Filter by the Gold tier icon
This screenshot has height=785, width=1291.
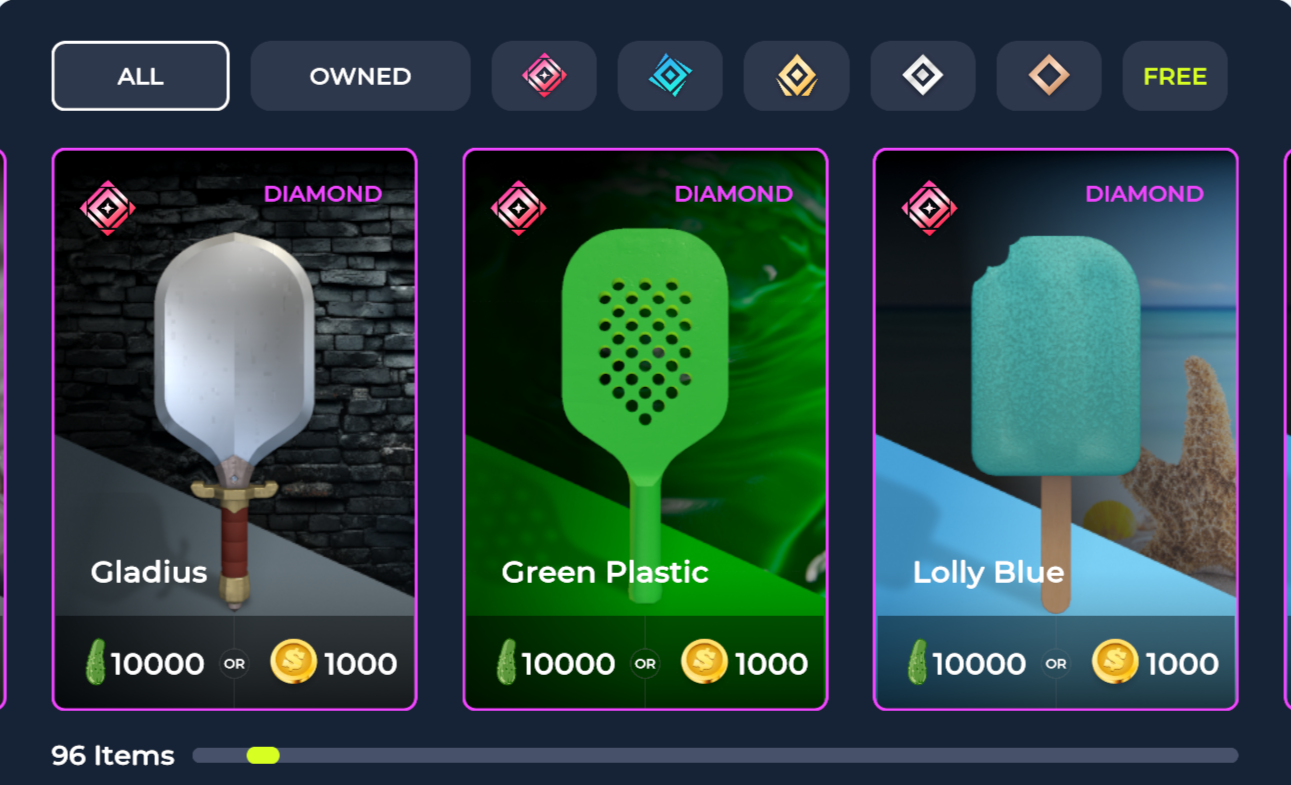796,76
